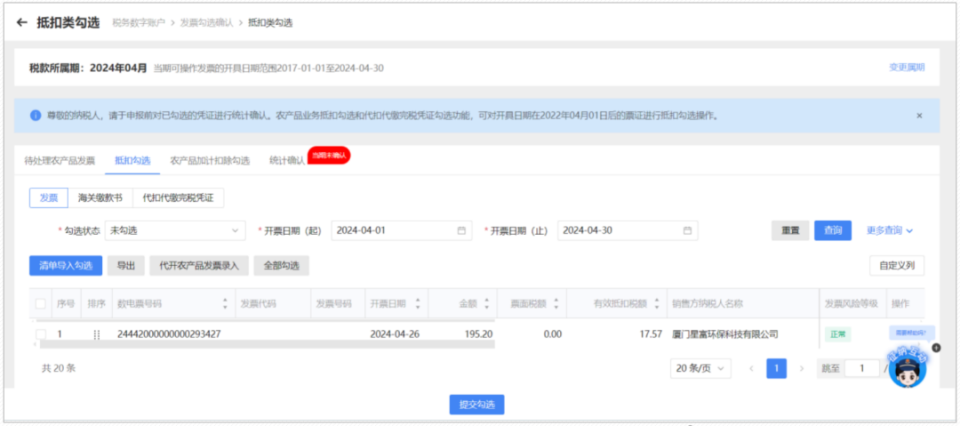960x426 pixels.
Task: Click the 变更属期 link
Action: [907, 67]
